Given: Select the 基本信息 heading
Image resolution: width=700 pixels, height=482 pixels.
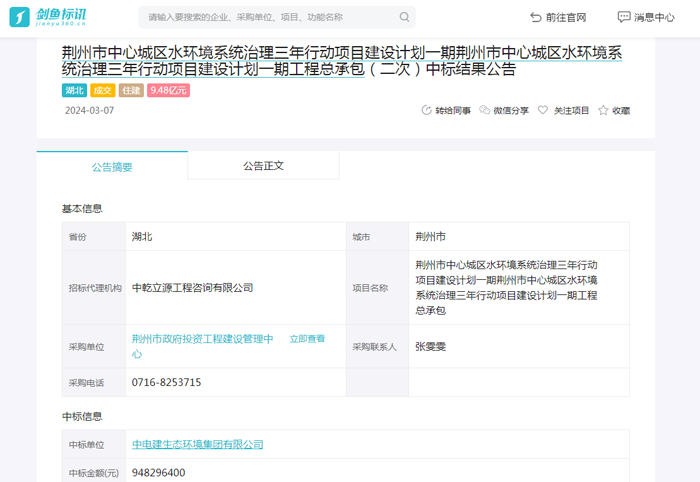Looking at the screenshot, I should [x=82, y=208].
